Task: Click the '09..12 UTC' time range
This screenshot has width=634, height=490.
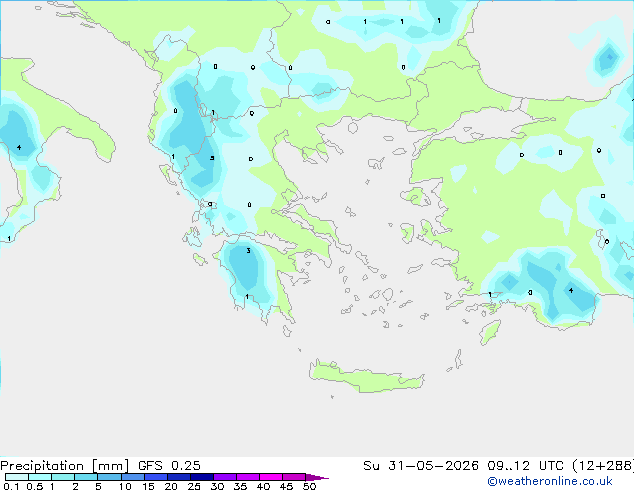Action: click(525, 466)
